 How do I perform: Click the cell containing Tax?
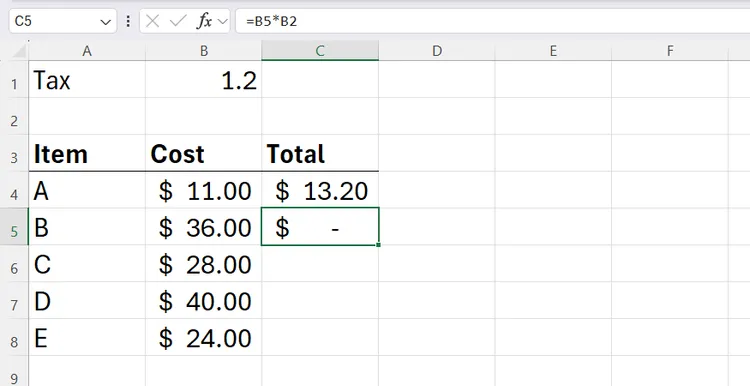tap(87, 79)
